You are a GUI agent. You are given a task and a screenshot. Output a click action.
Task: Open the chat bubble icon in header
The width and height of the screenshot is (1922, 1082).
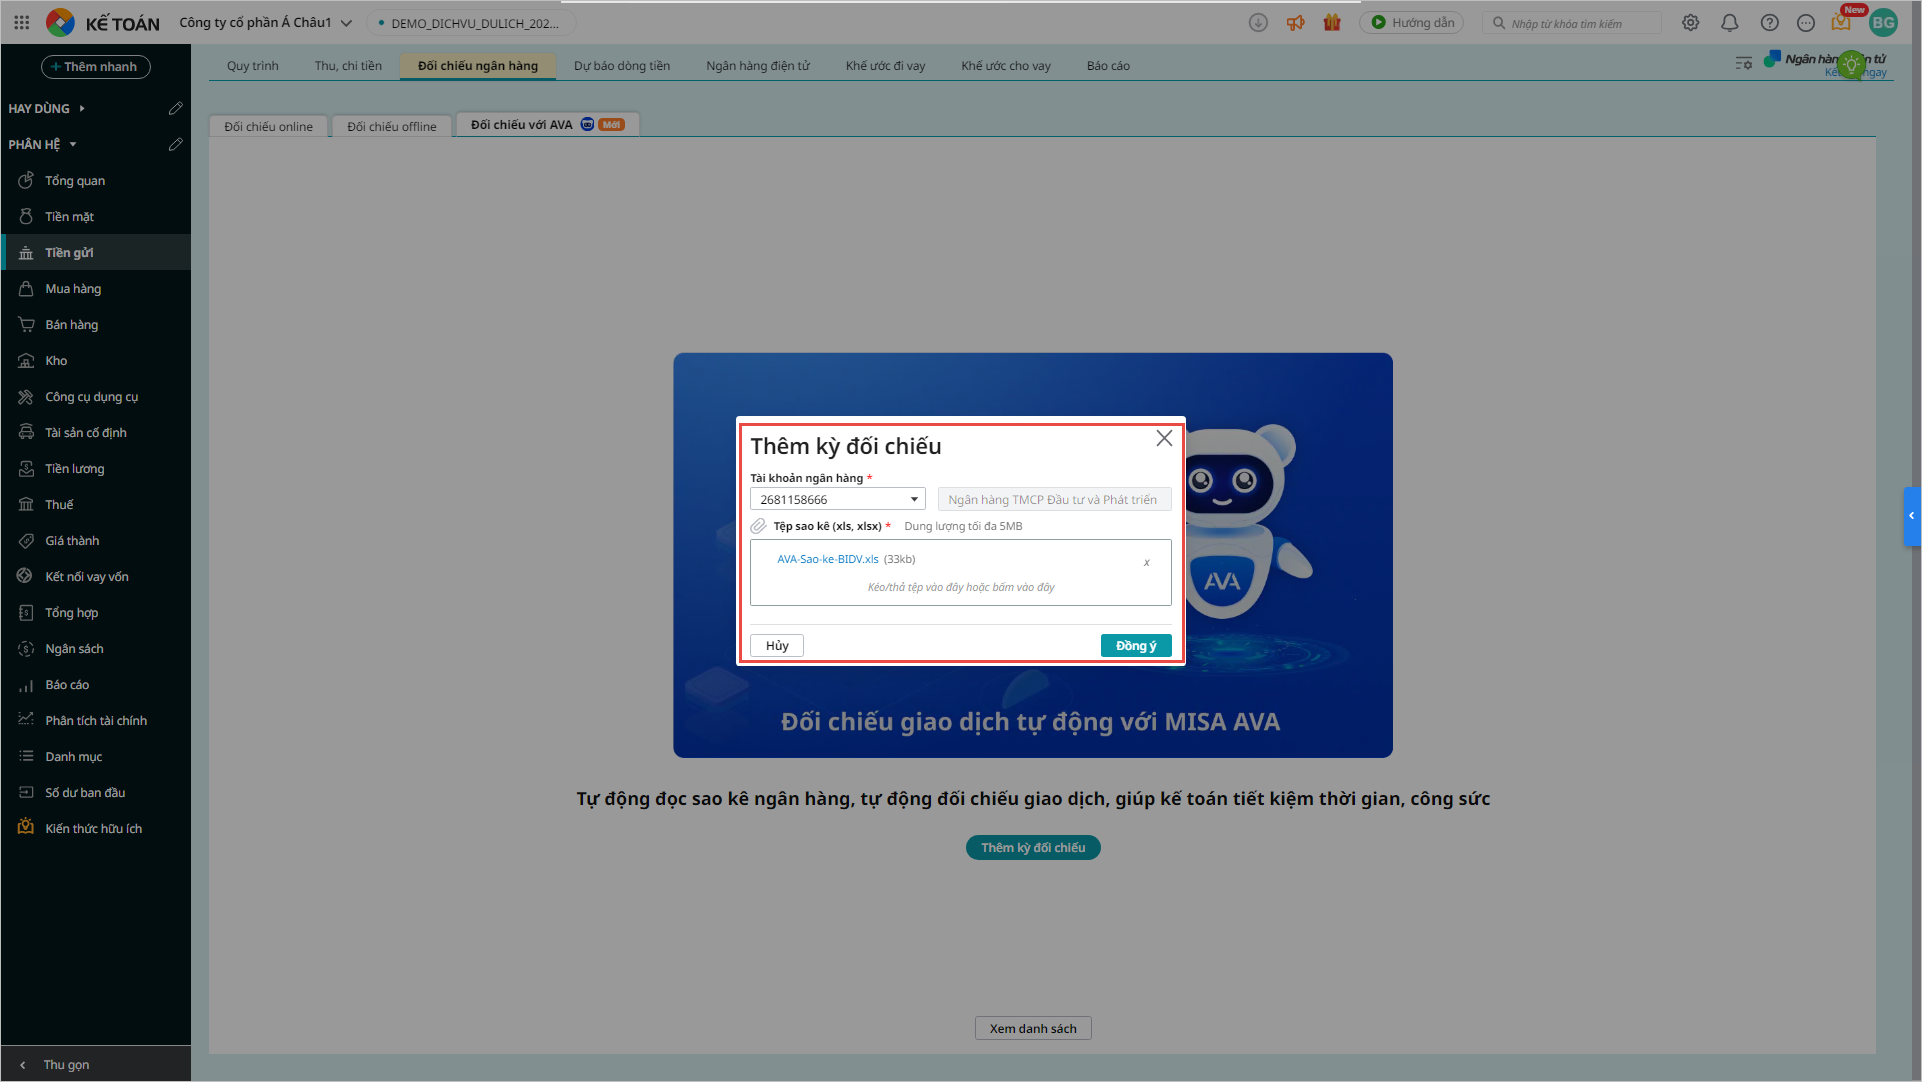(1805, 22)
